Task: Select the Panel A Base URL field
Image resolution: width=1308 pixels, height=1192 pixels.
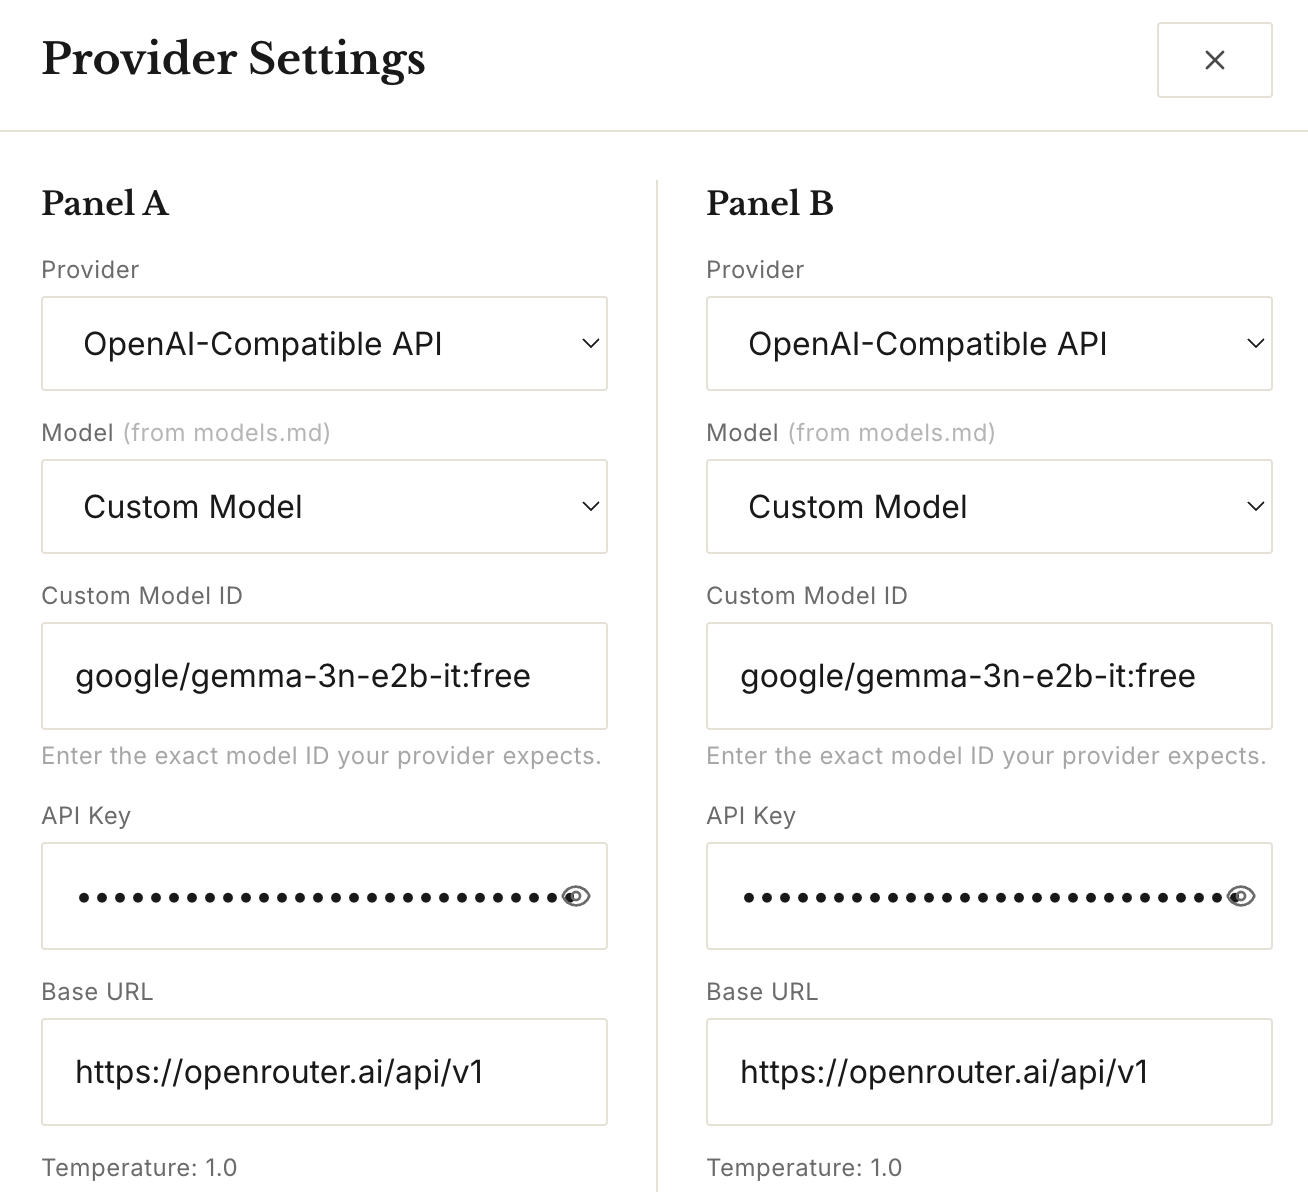Action: coord(324,1072)
